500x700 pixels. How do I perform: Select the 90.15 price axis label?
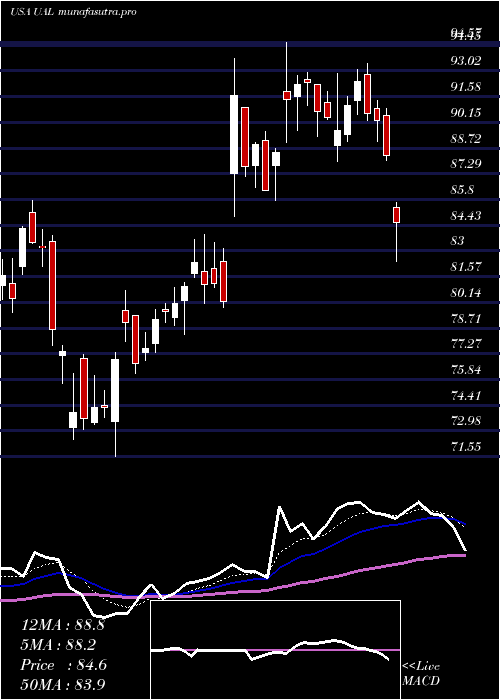466,112
